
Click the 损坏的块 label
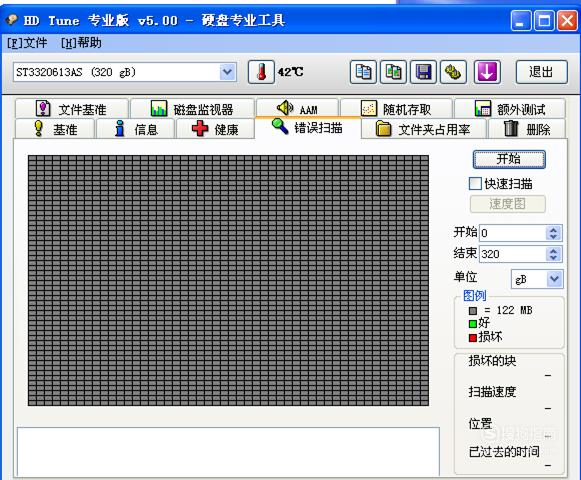[x=492, y=360]
